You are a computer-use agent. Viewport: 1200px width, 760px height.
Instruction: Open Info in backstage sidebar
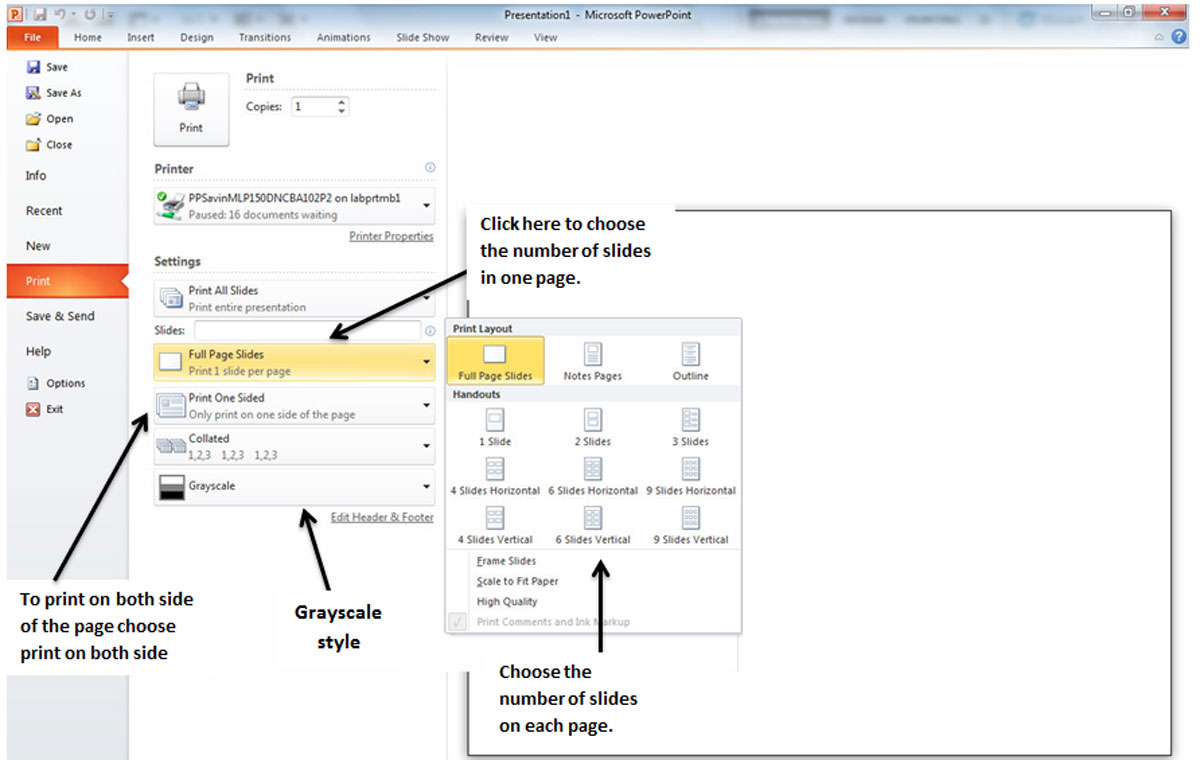(x=36, y=175)
